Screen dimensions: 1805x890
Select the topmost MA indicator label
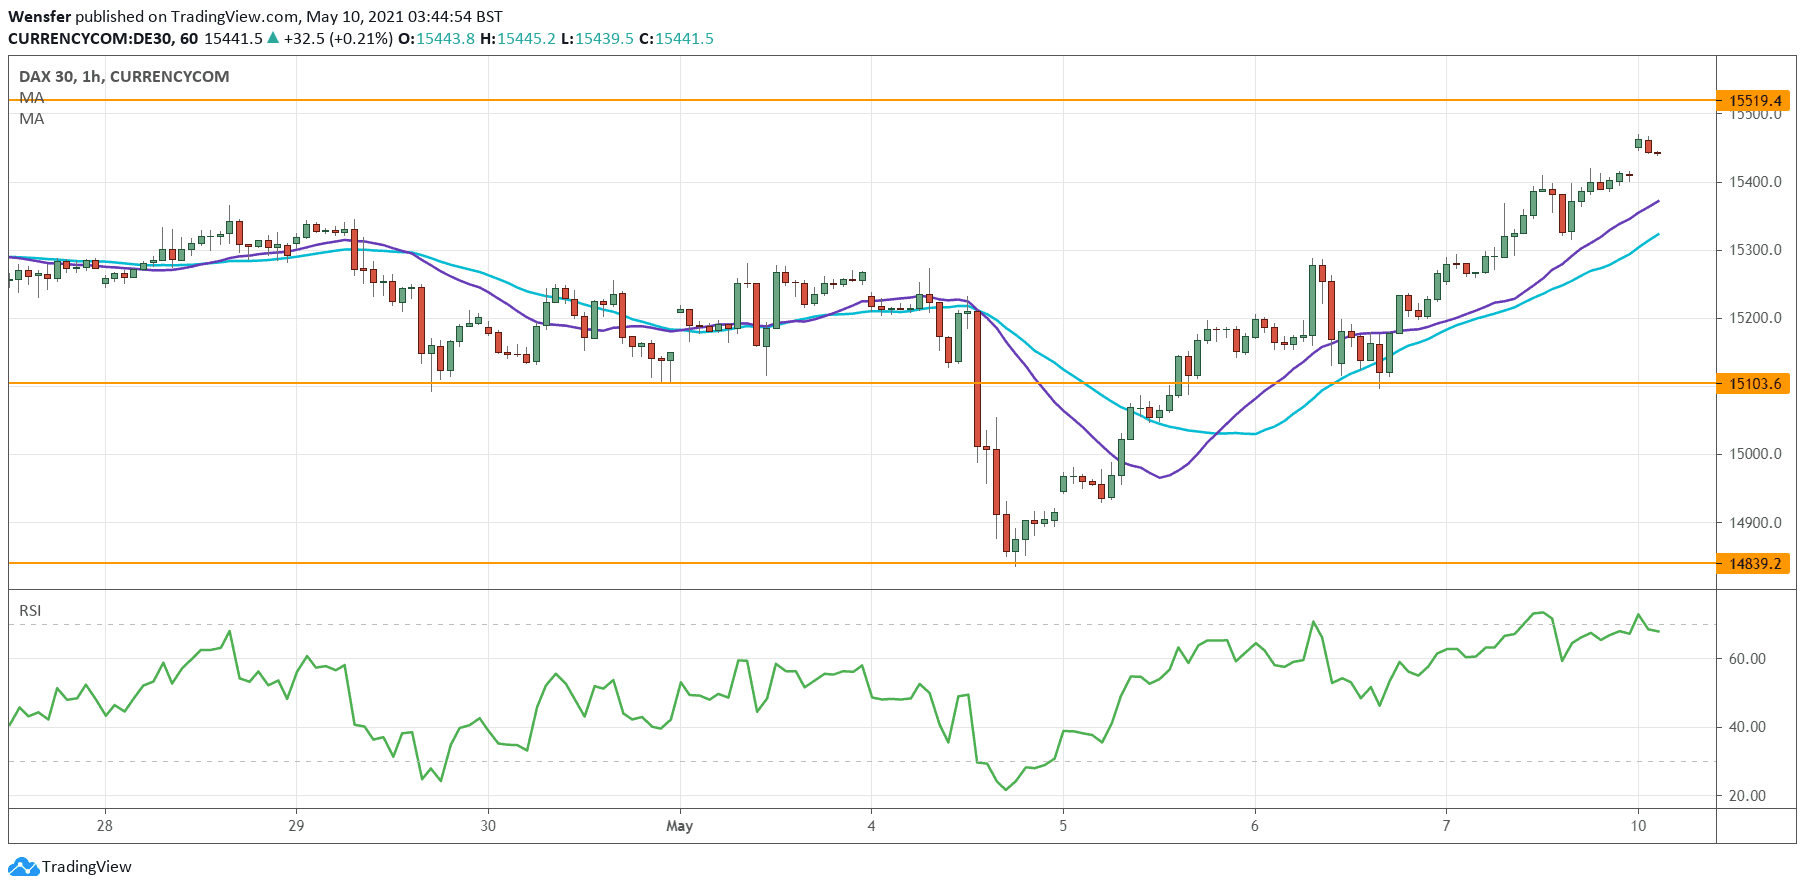[32, 98]
